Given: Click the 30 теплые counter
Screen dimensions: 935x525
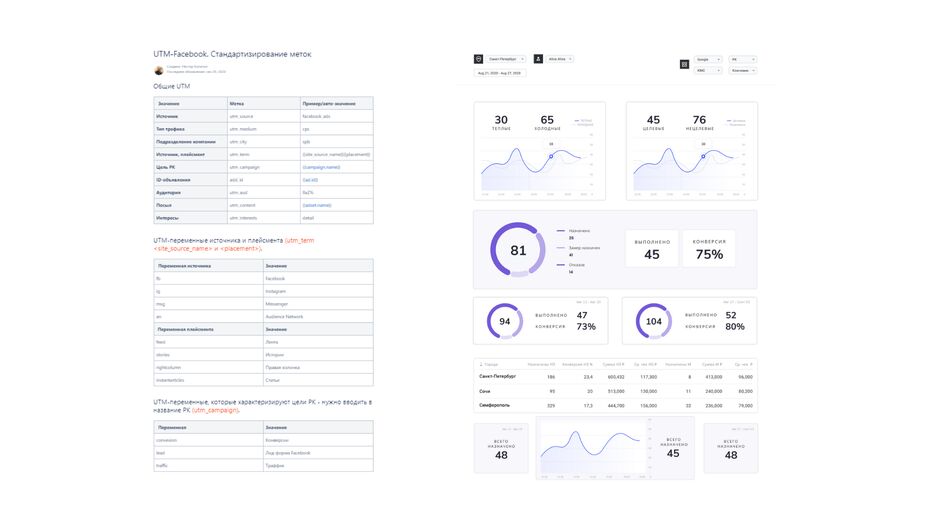Looking at the screenshot, I should pos(501,122).
